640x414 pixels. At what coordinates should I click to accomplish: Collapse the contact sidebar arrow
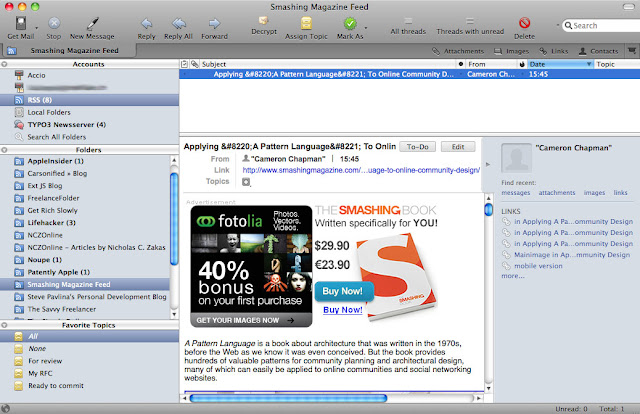pyautogui.click(x=488, y=165)
